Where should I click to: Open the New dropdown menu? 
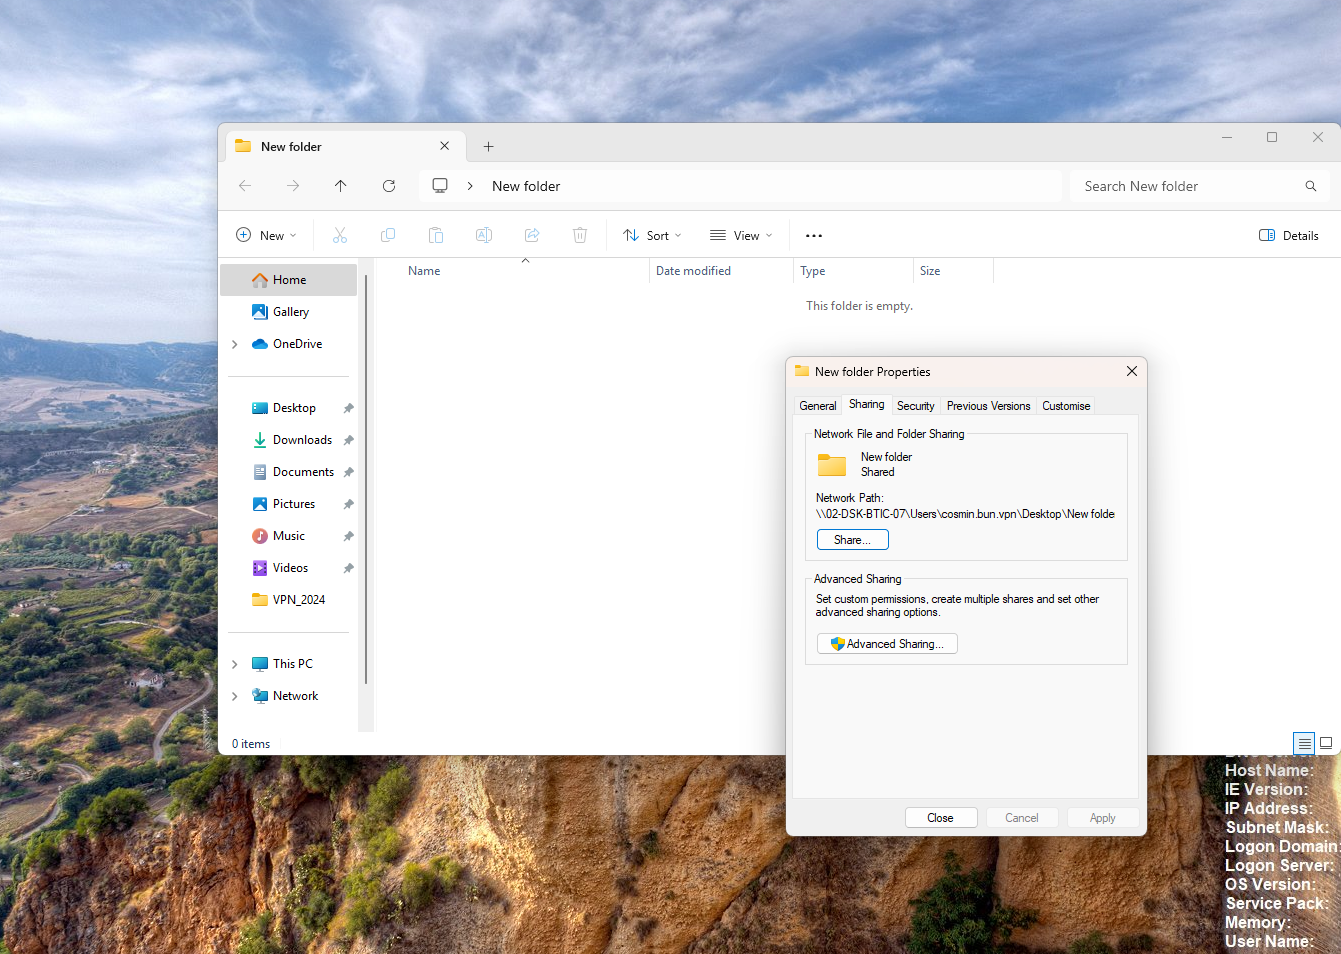pyautogui.click(x=266, y=235)
